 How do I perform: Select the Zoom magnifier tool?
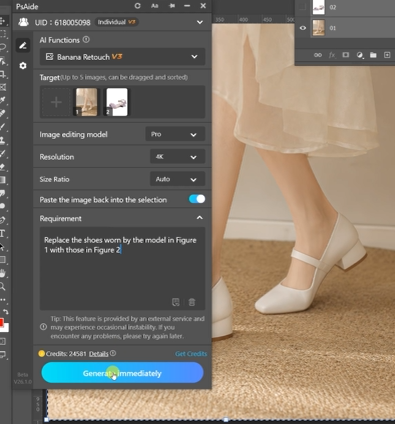coord(2,287)
